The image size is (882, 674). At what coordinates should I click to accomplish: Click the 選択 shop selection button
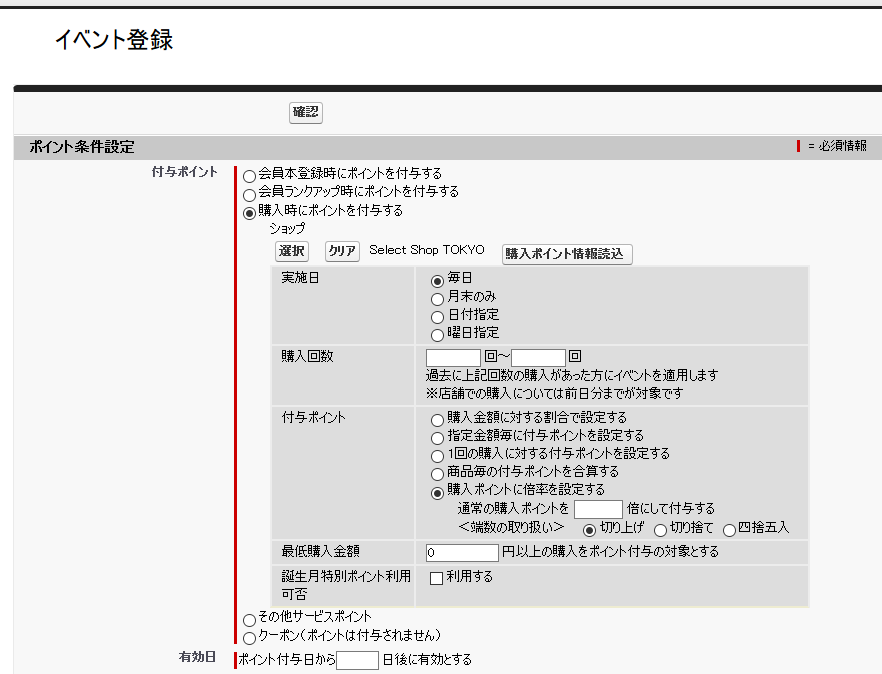(291, 251)
